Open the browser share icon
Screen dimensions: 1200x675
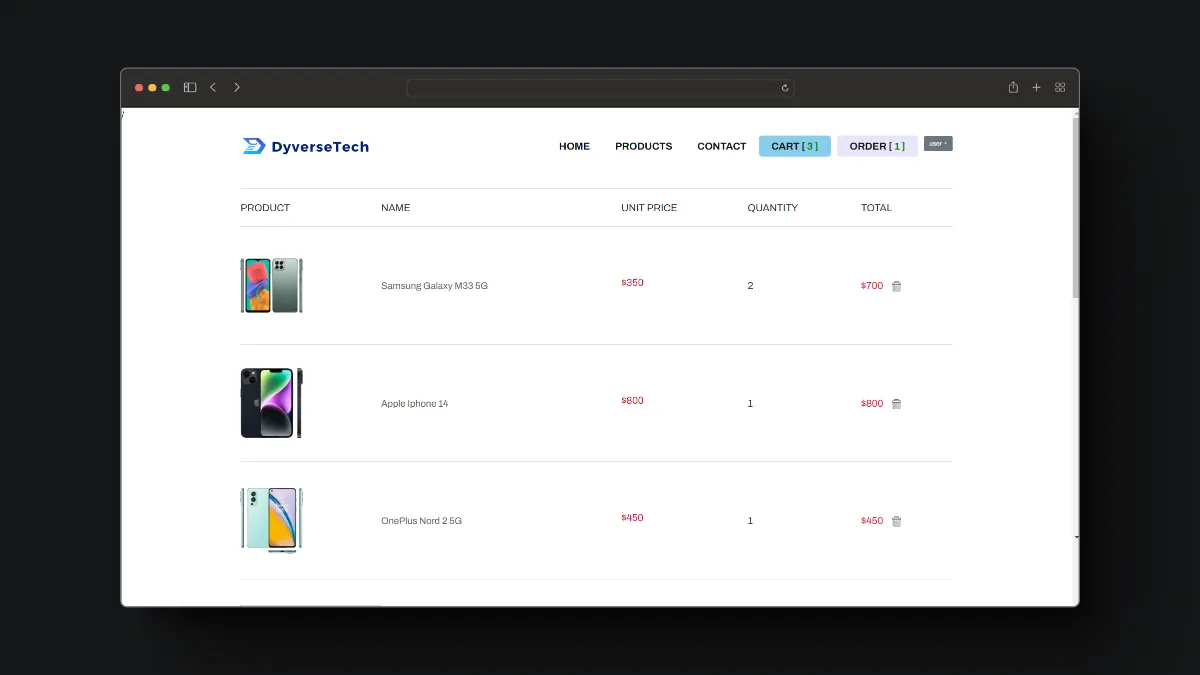tap(1013, 87)
